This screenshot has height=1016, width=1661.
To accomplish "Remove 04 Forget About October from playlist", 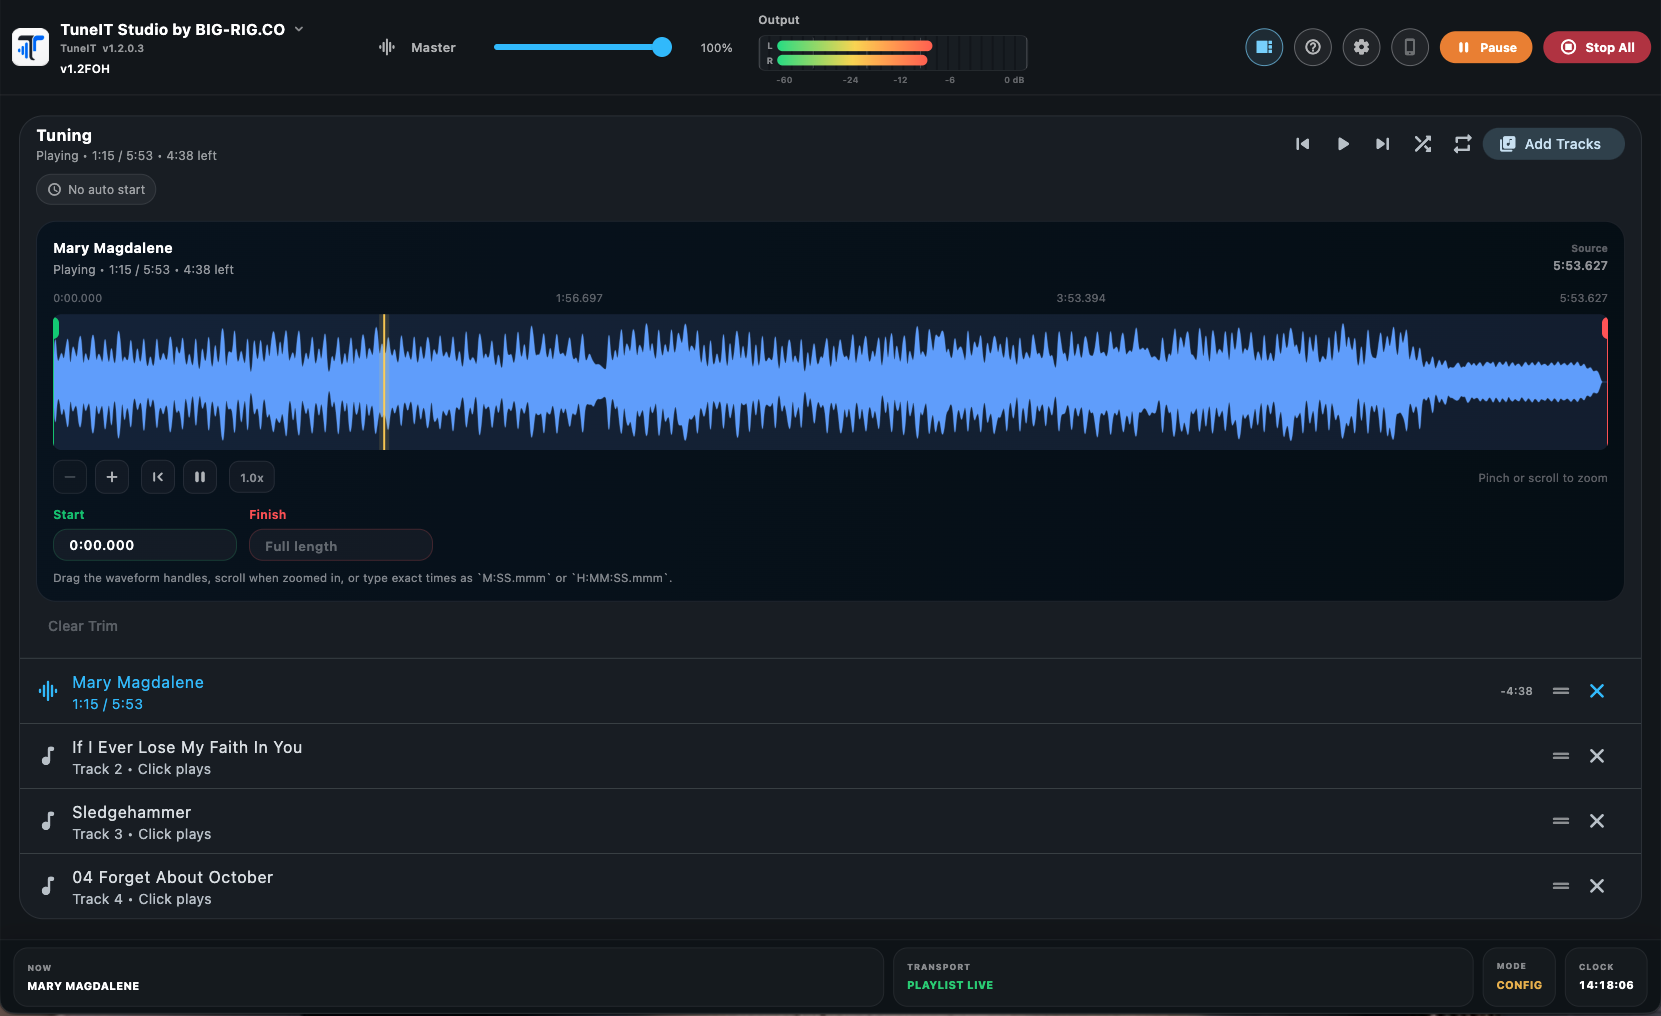I will pos(1597,886).
